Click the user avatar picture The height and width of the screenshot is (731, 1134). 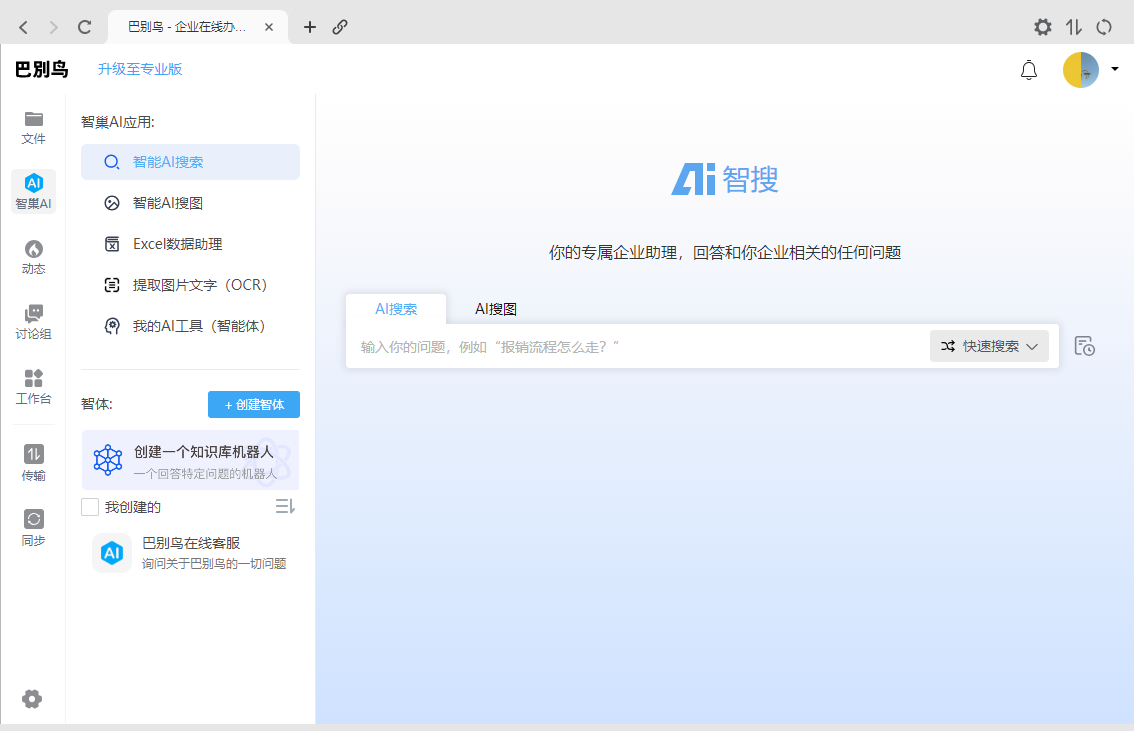(x=1080, y=70)
